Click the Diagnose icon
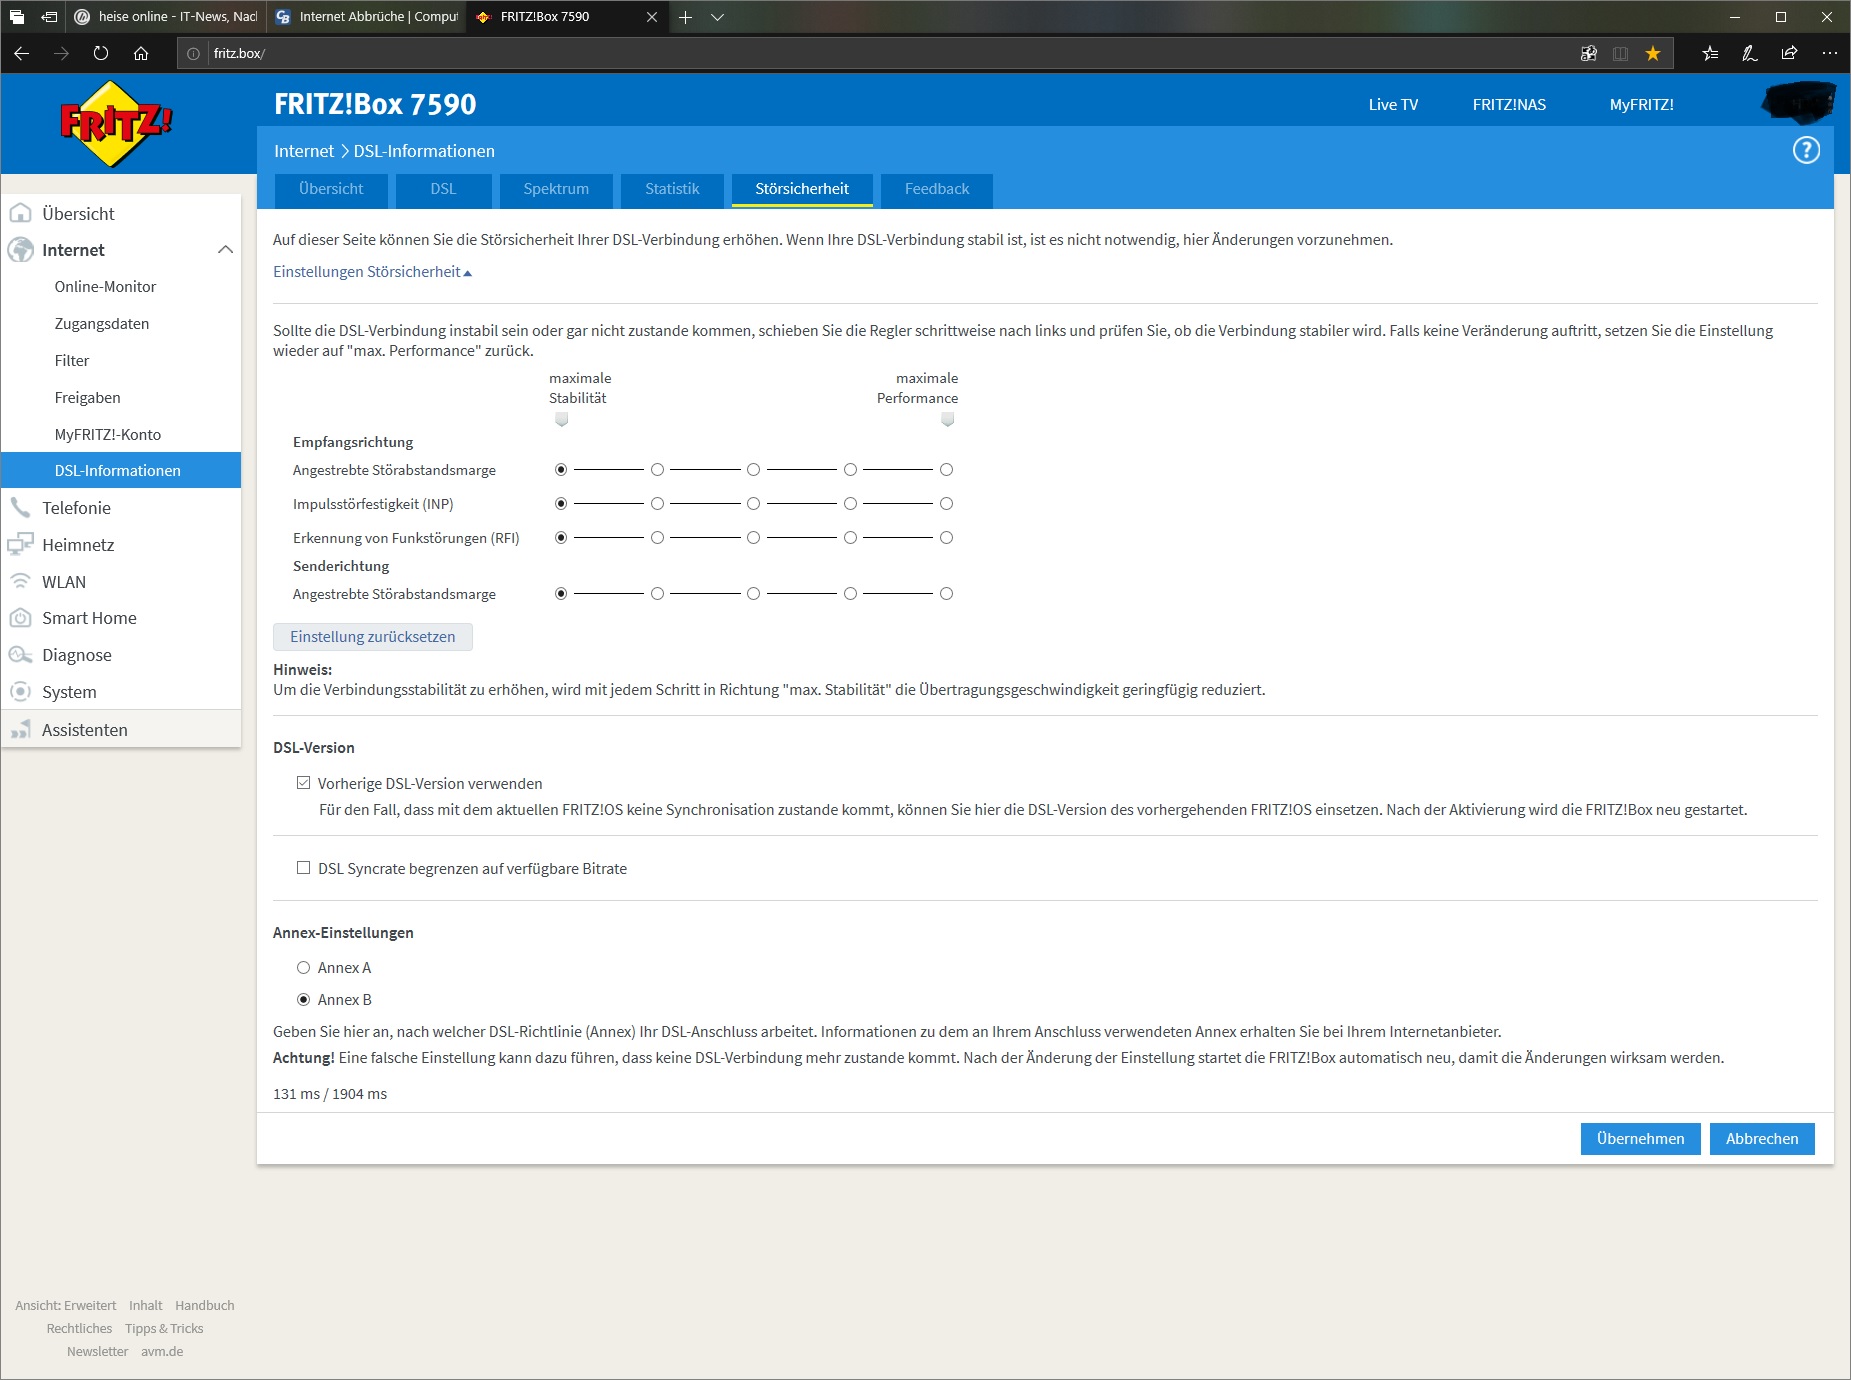 tap(20, 655)
